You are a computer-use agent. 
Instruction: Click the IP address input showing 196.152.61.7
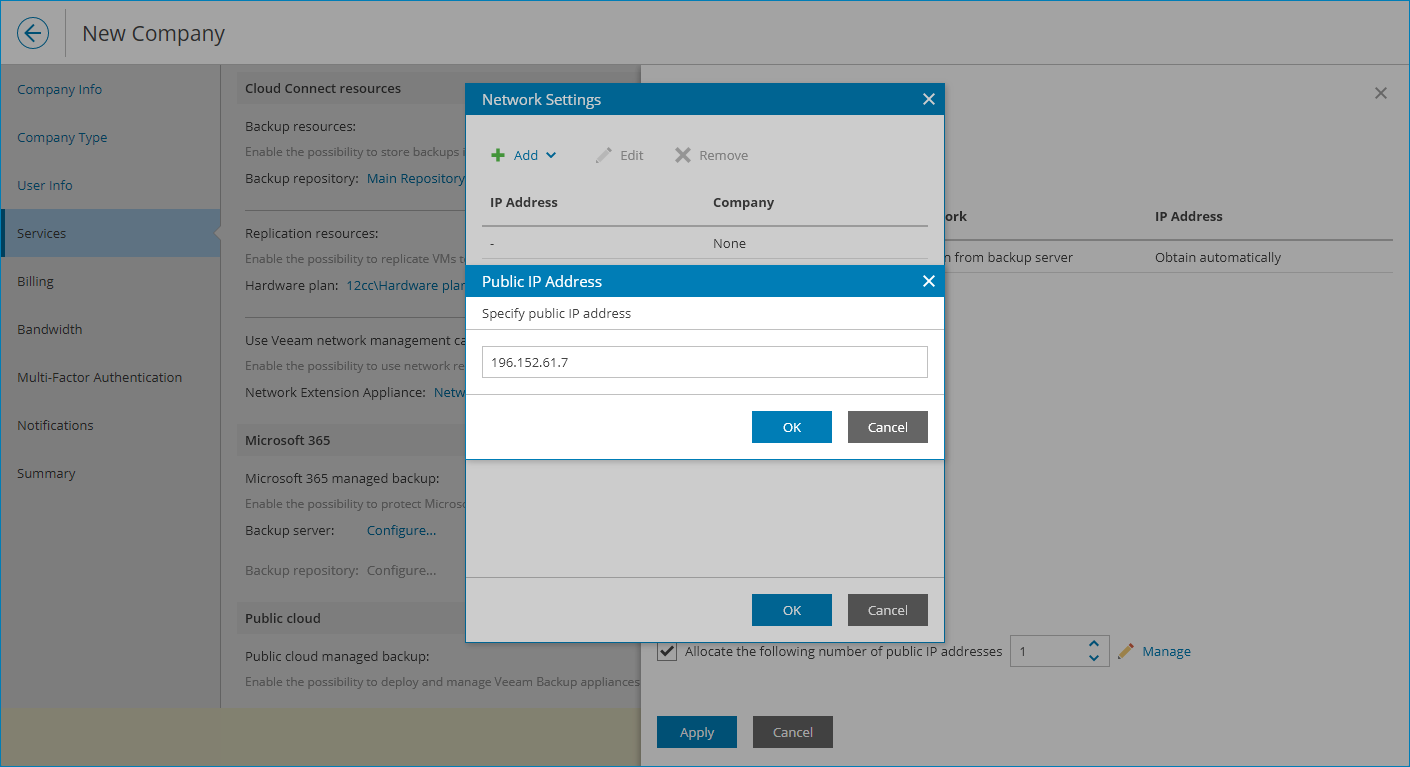tap(704, 361)
